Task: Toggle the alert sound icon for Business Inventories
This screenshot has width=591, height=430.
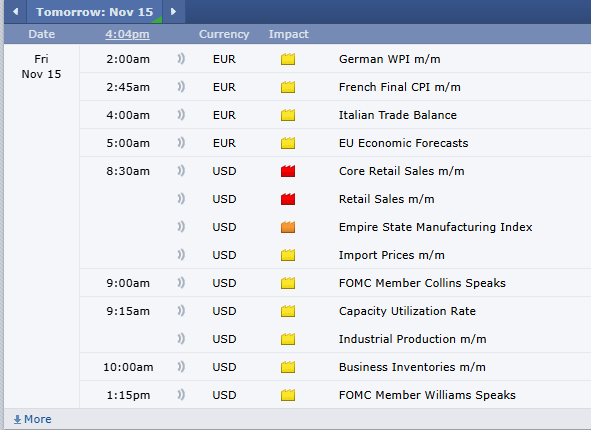Action: [x=181, y=367]
